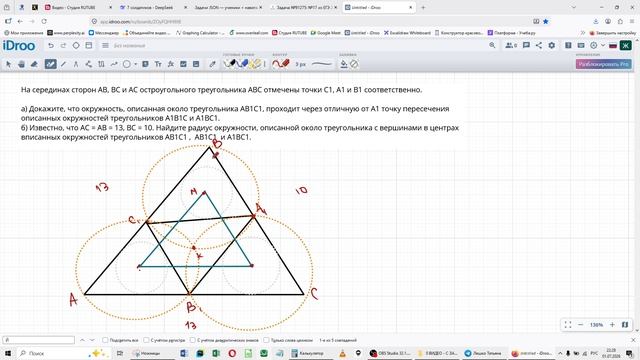
Task: Open the red stroke color picker
Action: [x=281, y=64]
